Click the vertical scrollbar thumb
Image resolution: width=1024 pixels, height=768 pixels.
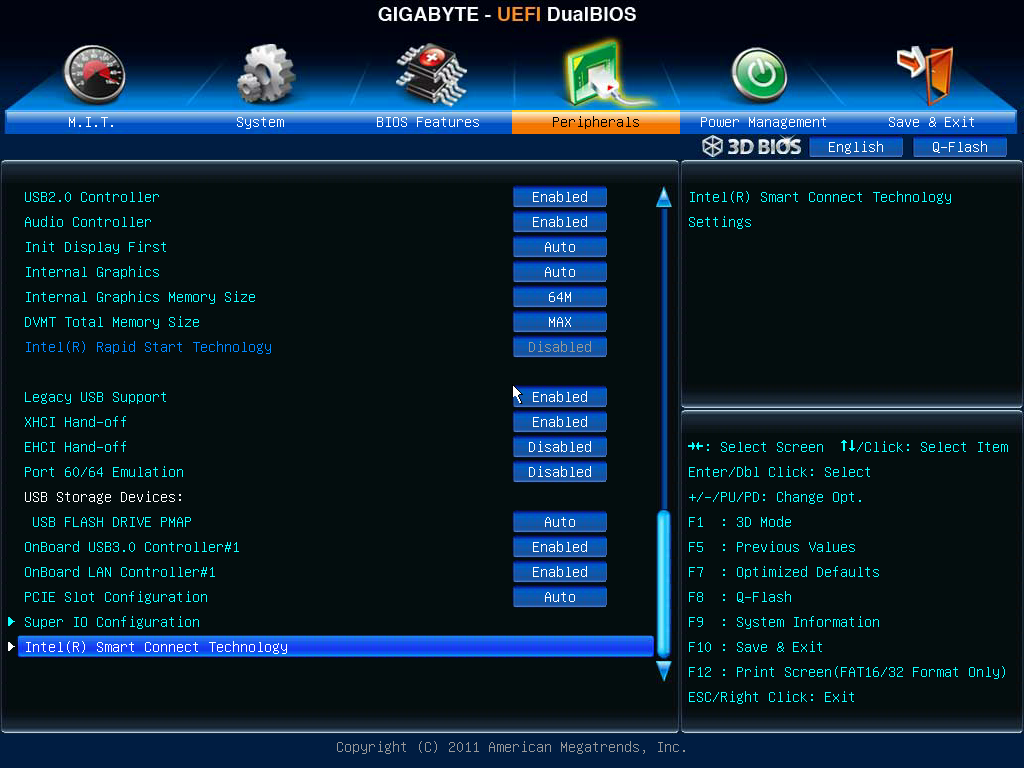(x=664, y=584)
